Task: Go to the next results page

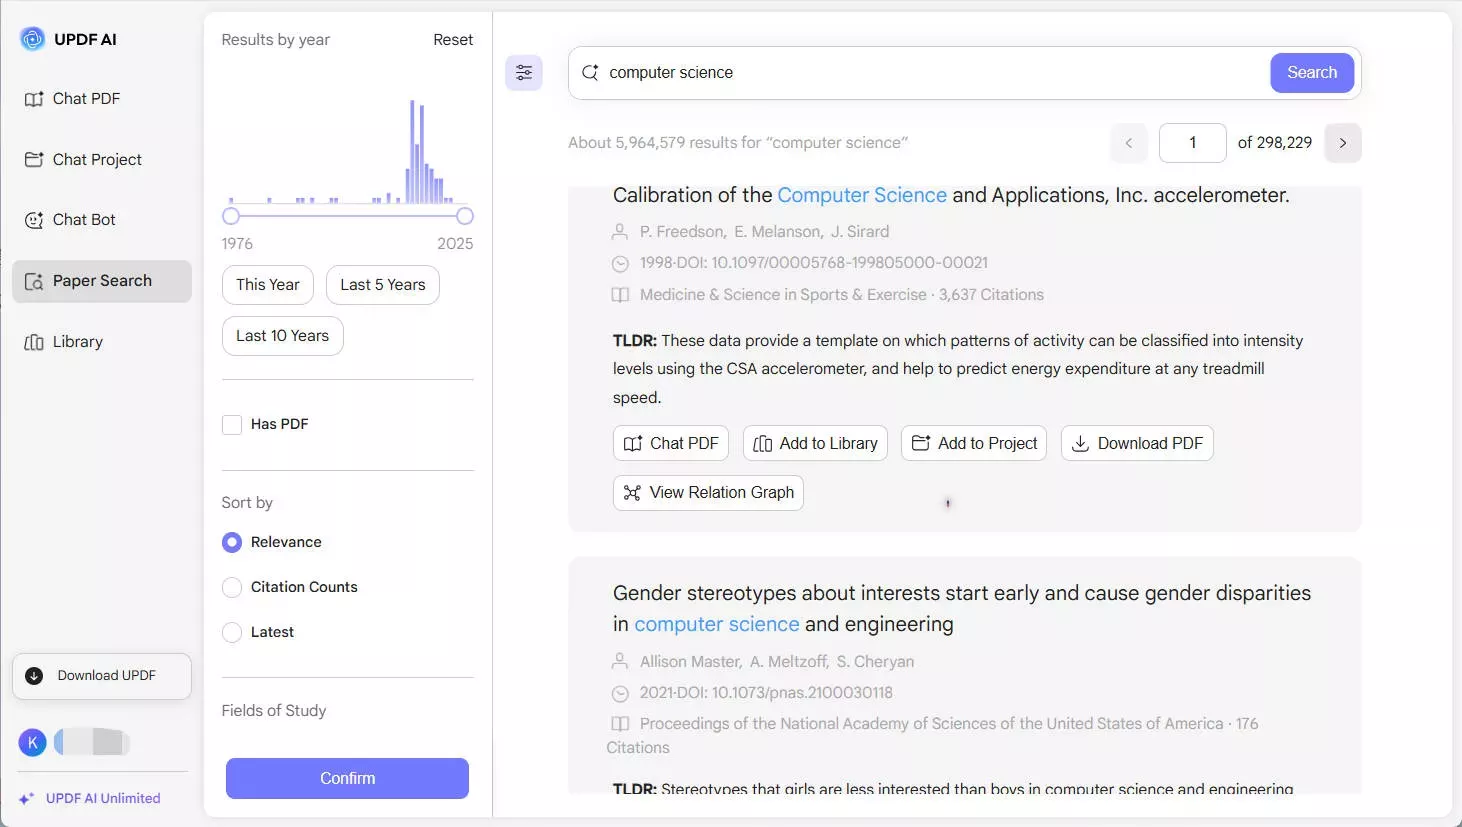Action: pos(1343,143)
